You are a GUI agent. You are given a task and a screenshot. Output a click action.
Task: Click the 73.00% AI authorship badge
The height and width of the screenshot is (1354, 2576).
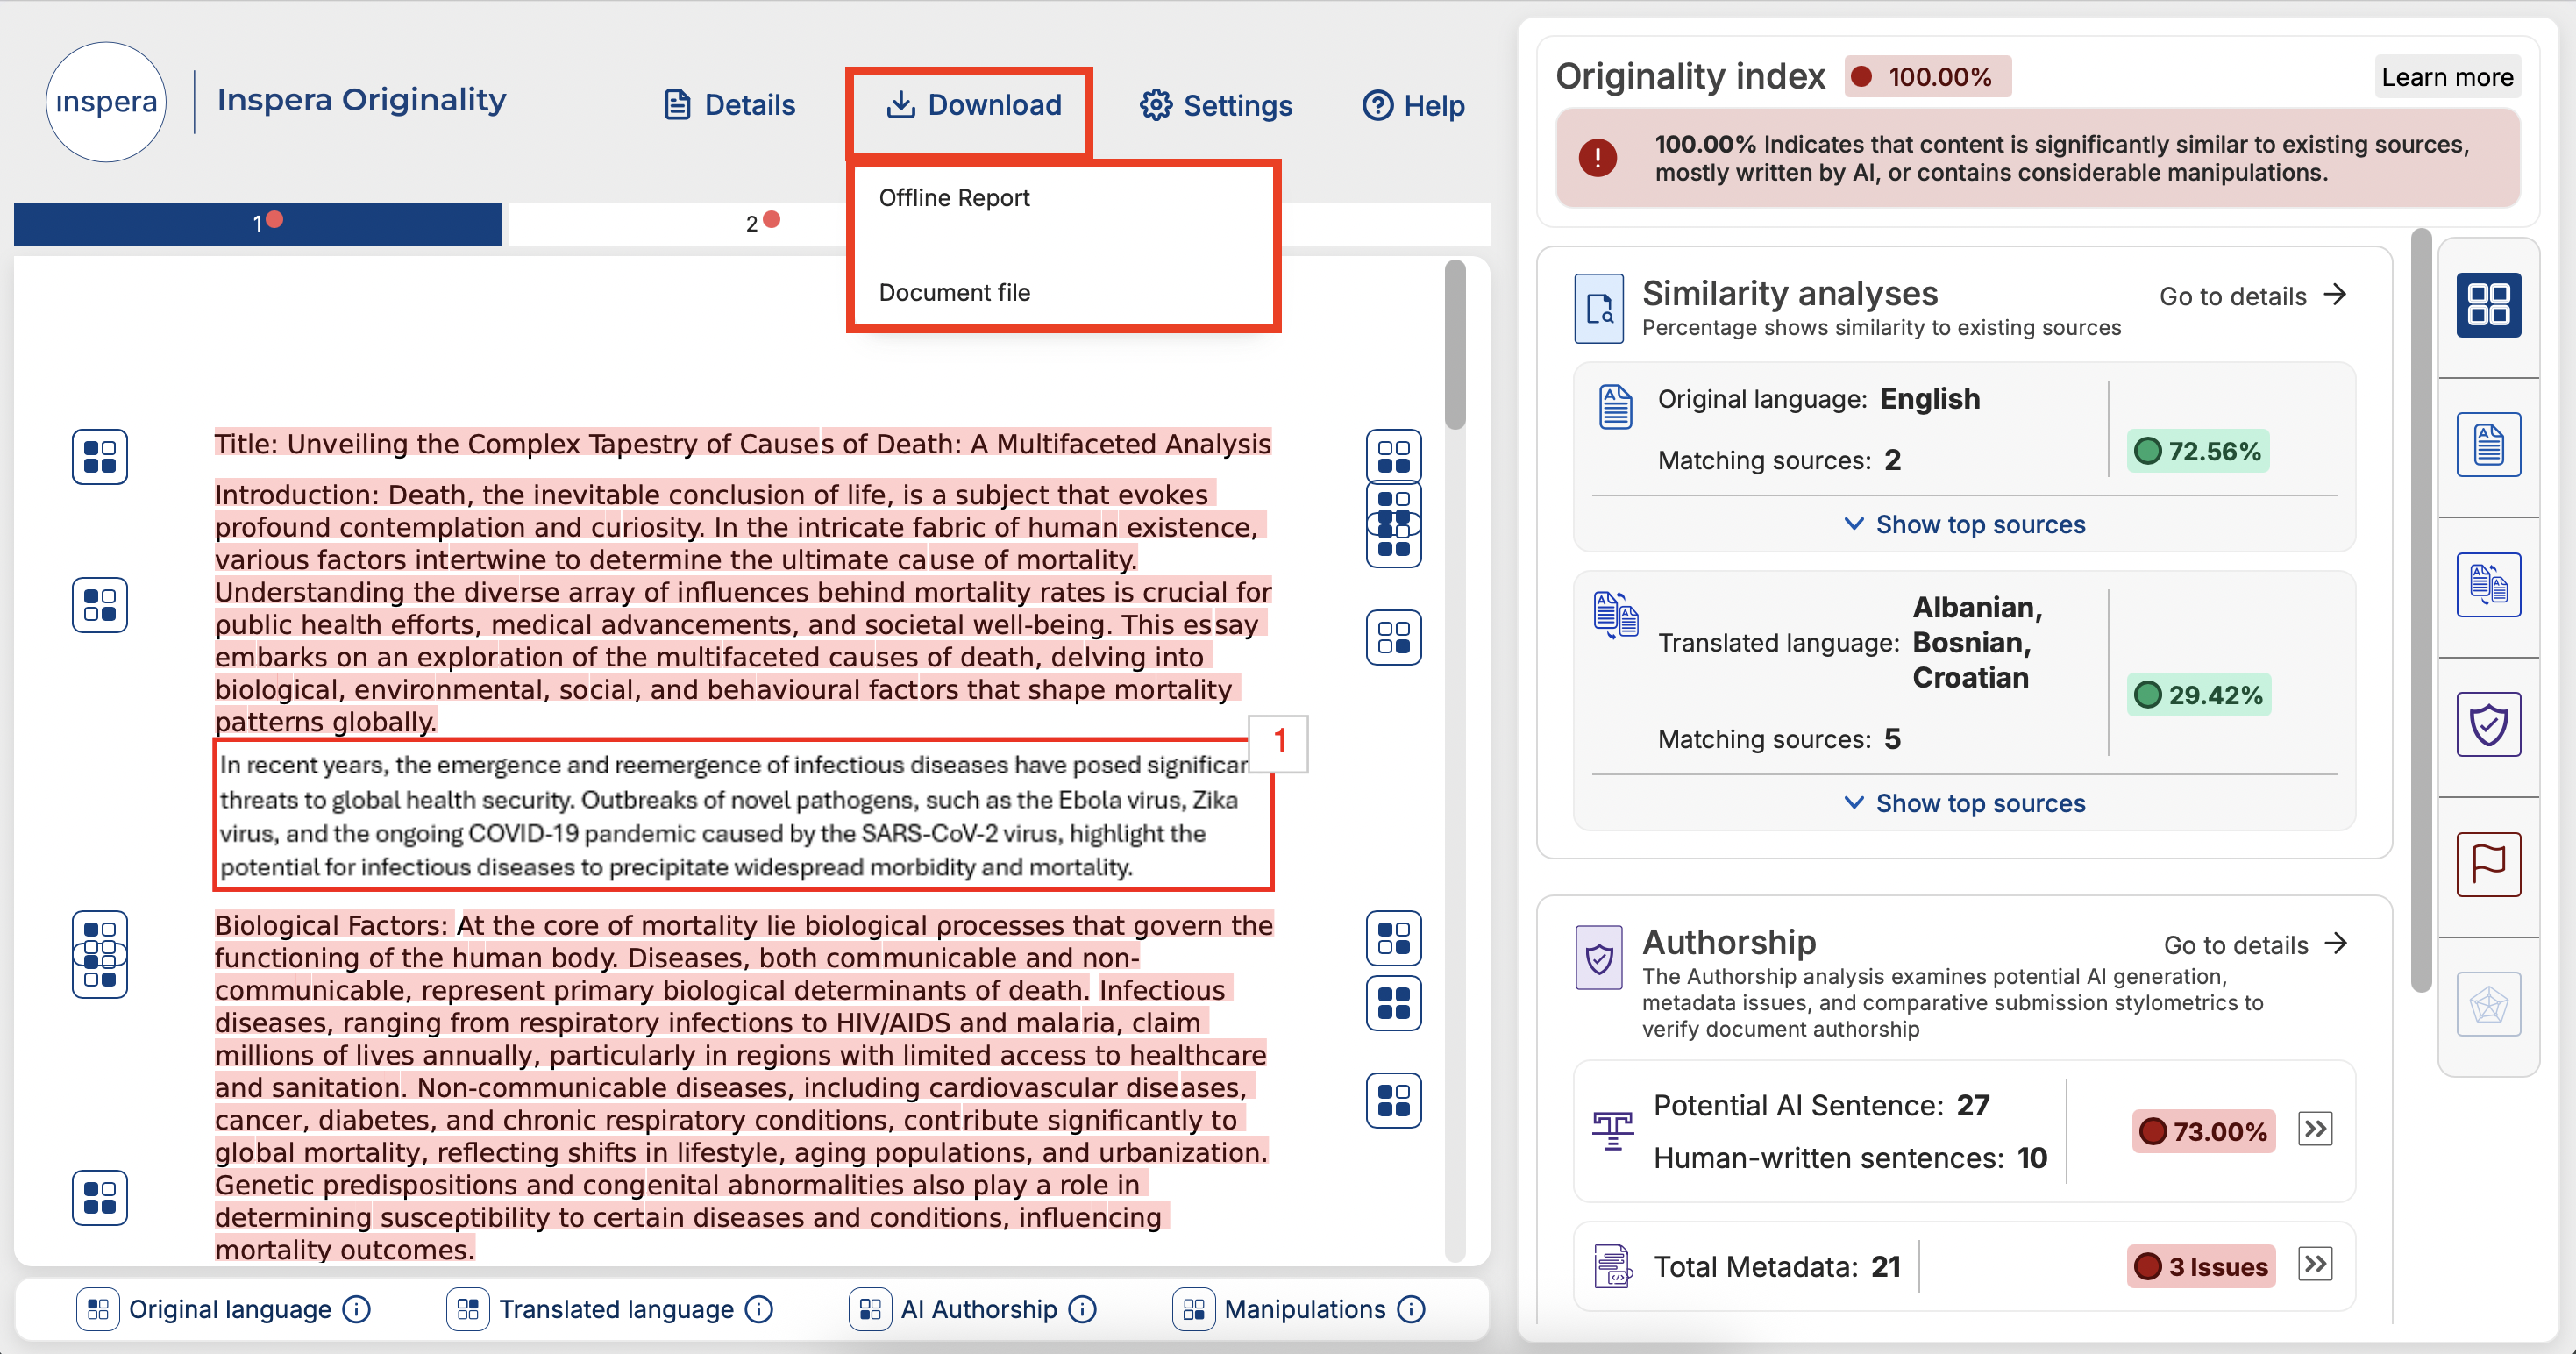[2204, 1132]
